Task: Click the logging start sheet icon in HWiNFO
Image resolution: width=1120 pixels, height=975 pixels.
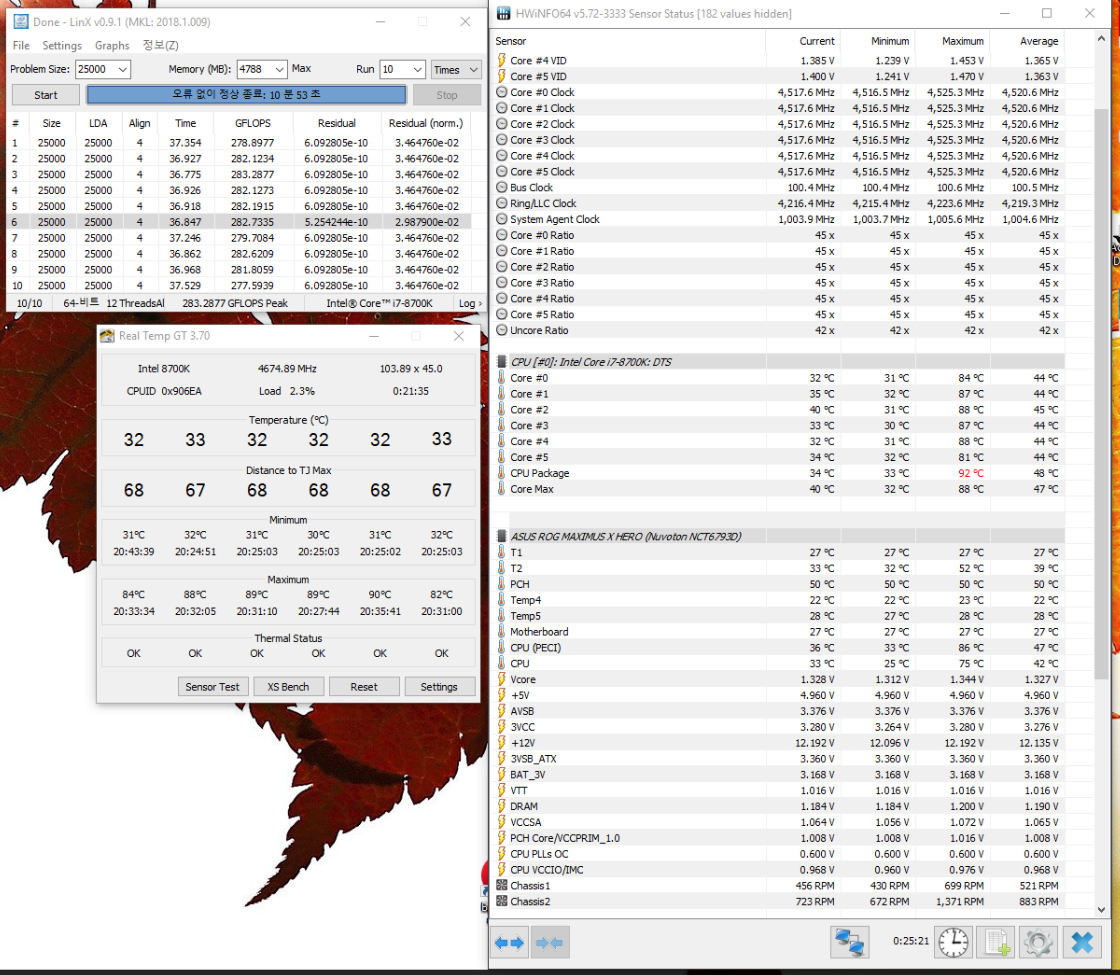Action: tap(997, 942)
